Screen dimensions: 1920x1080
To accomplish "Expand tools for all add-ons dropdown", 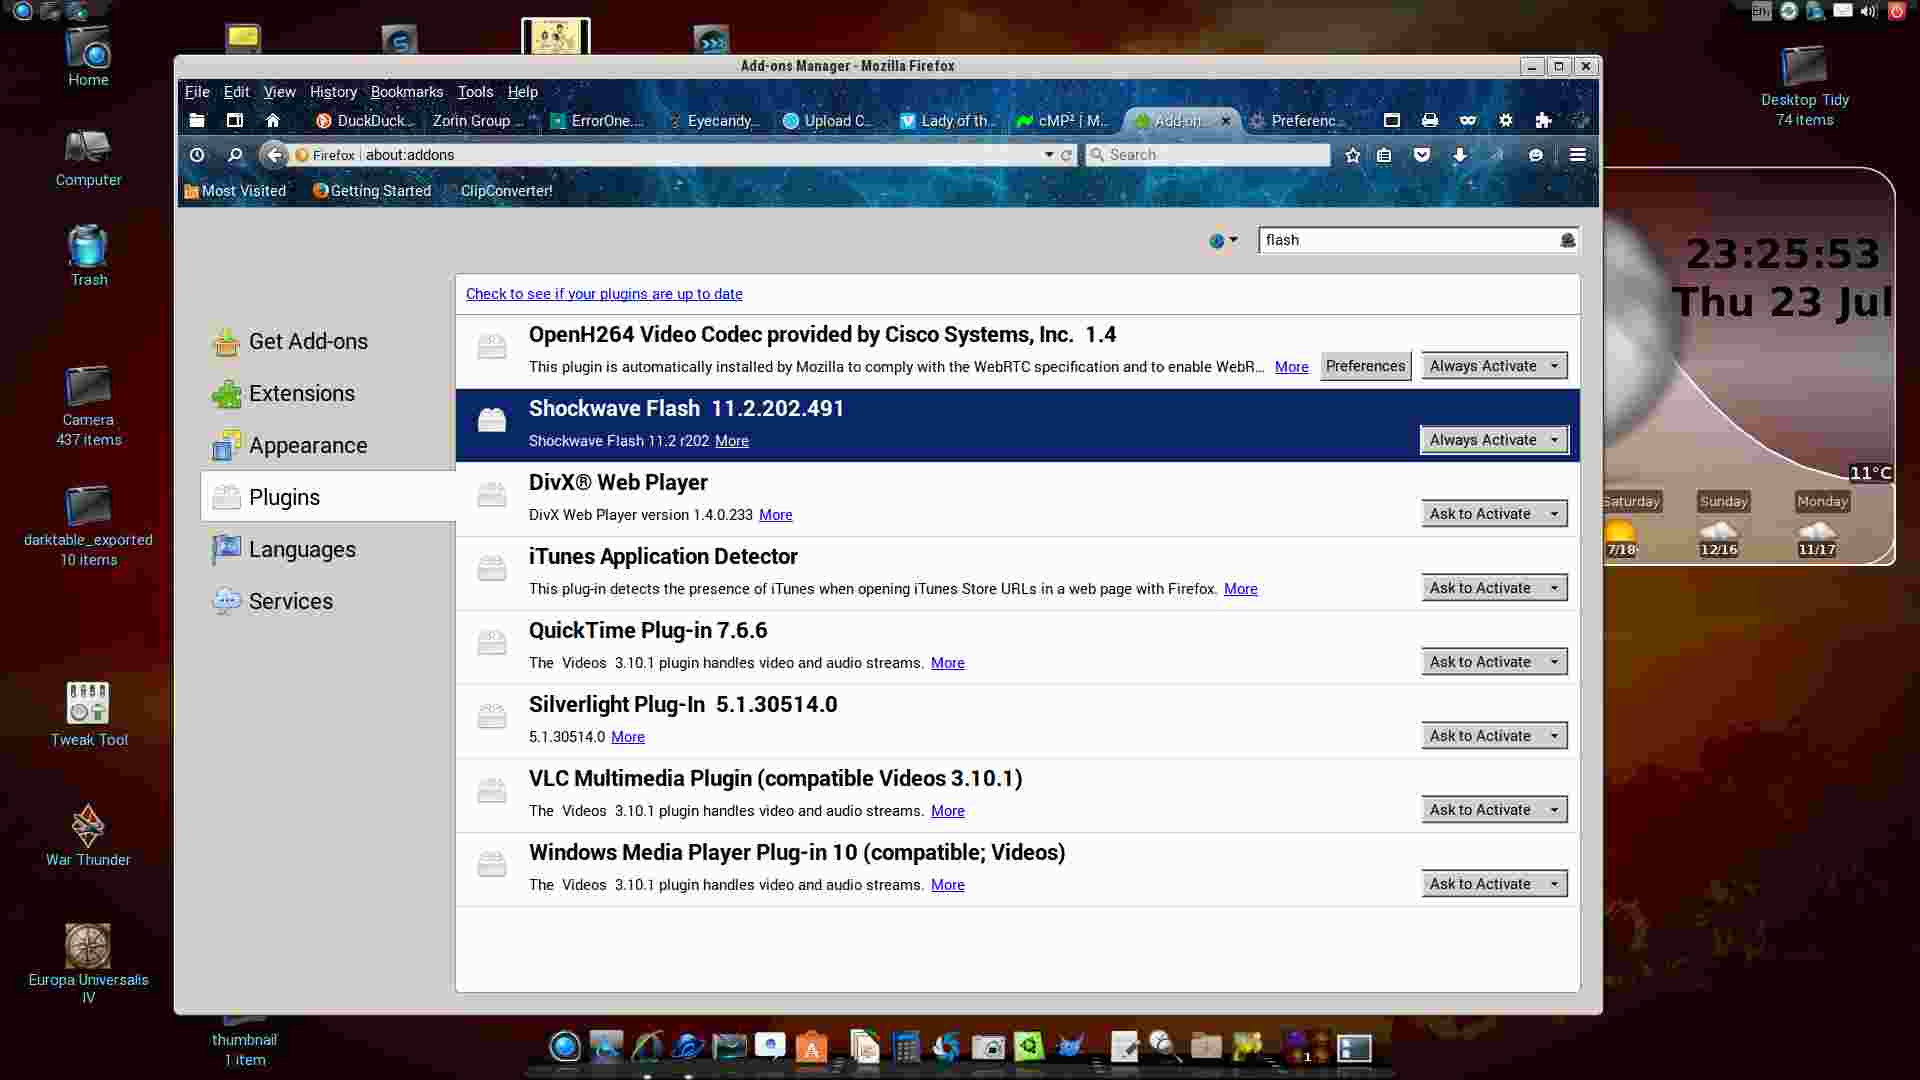I will click(x=1223, y=240).
